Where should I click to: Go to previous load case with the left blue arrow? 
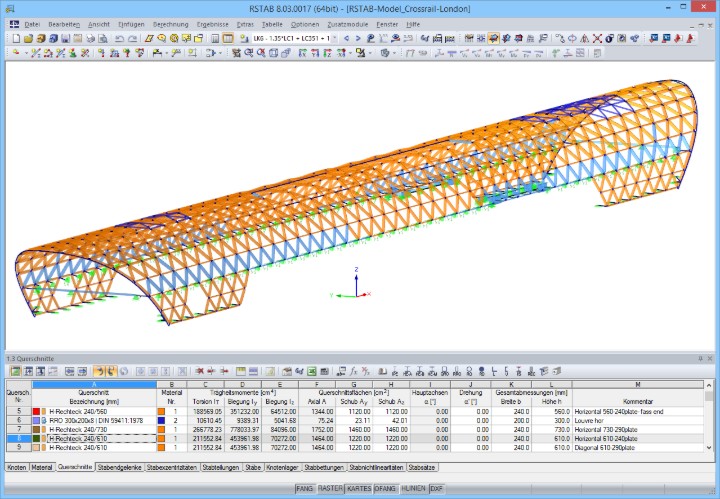point(347,39)
